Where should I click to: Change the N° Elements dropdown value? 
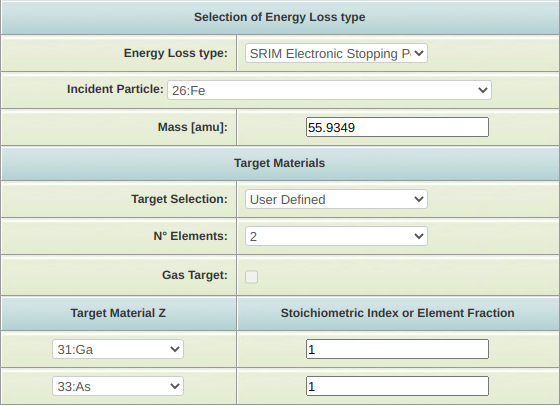[x=336, y=236]
